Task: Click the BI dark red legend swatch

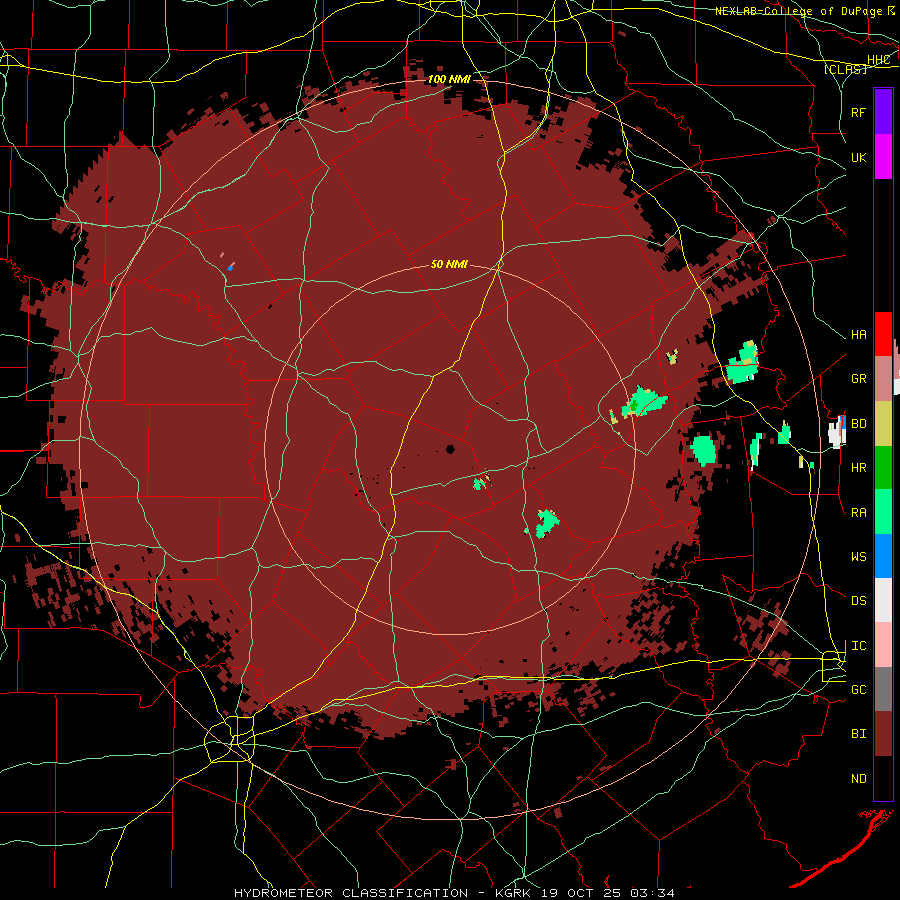Action: (x=883, y=734)
